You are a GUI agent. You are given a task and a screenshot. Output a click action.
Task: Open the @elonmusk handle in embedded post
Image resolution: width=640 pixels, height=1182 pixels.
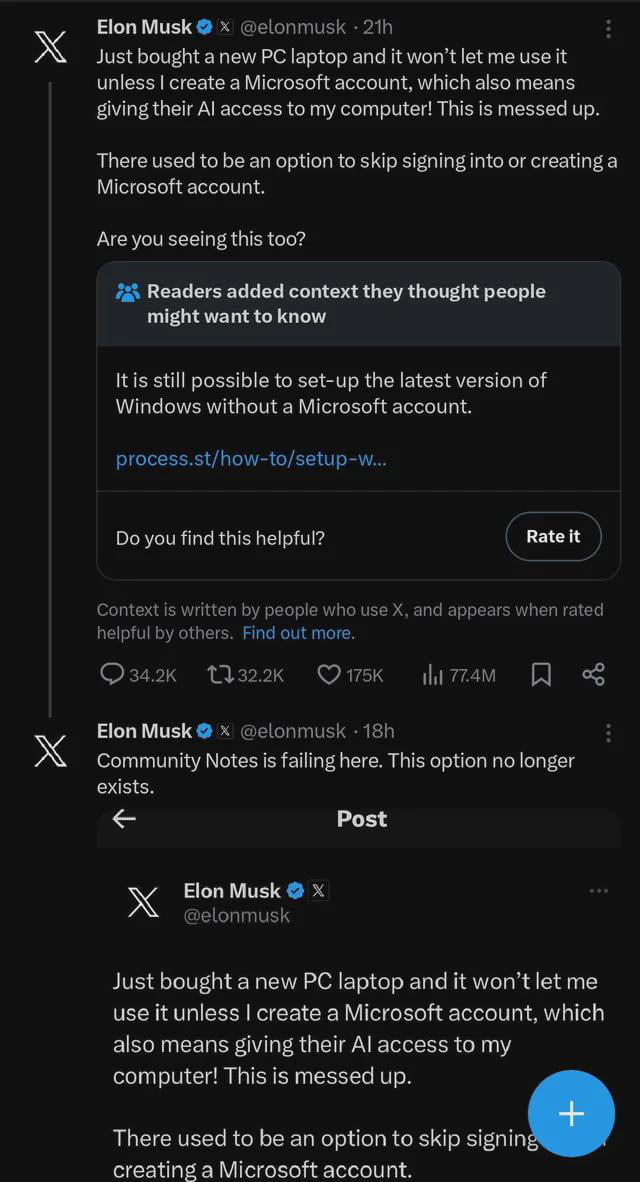click(236, 915)
